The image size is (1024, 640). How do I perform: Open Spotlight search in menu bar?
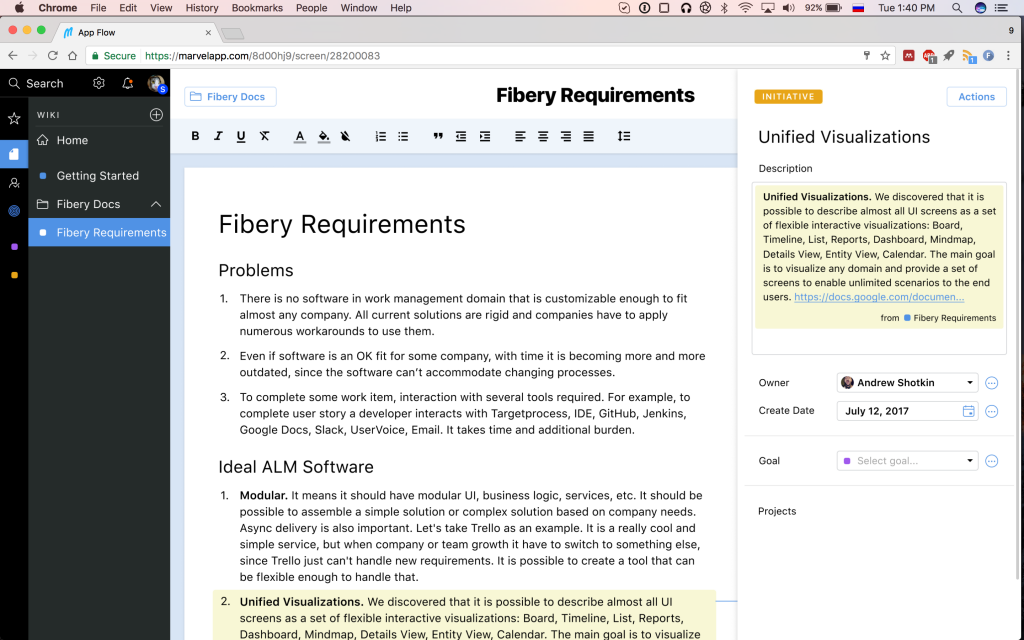pos(957,8)
